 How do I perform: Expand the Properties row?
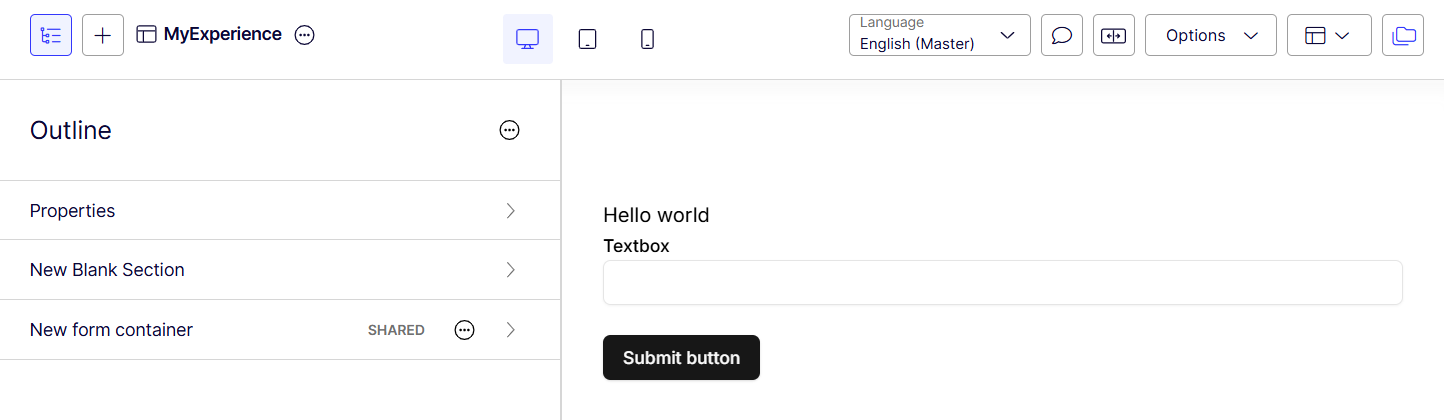(x=280, y=210)
